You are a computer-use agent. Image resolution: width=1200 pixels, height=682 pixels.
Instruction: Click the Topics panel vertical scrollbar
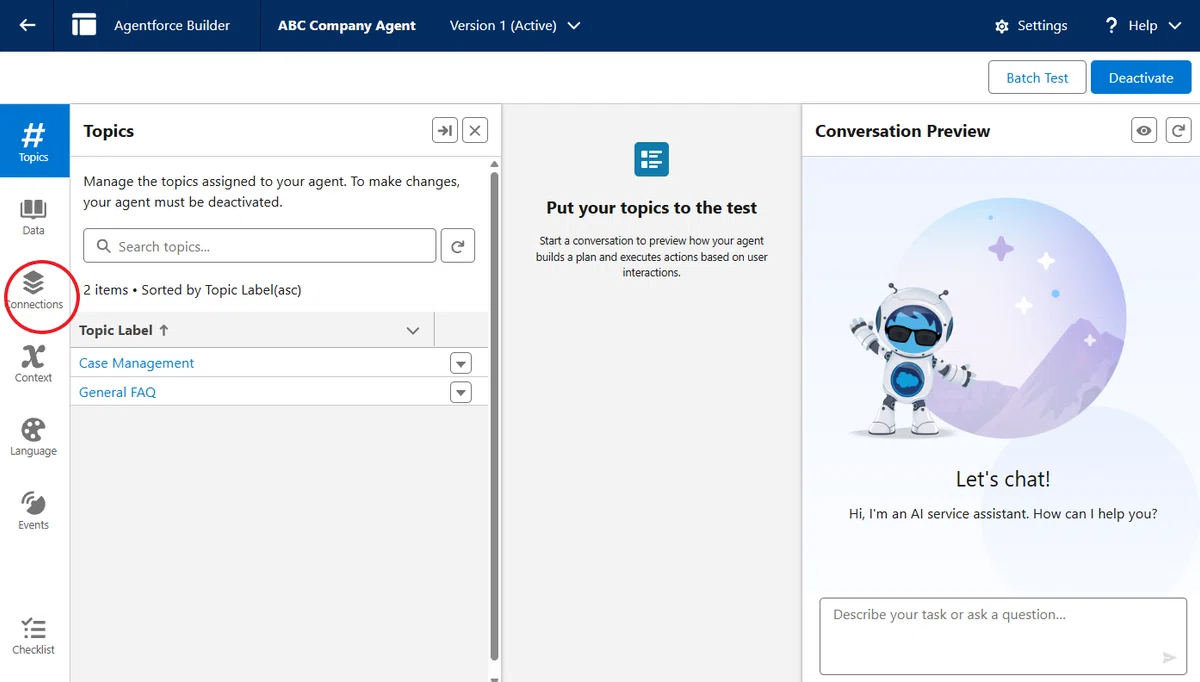pyautogui.click(x=494, y=415)
